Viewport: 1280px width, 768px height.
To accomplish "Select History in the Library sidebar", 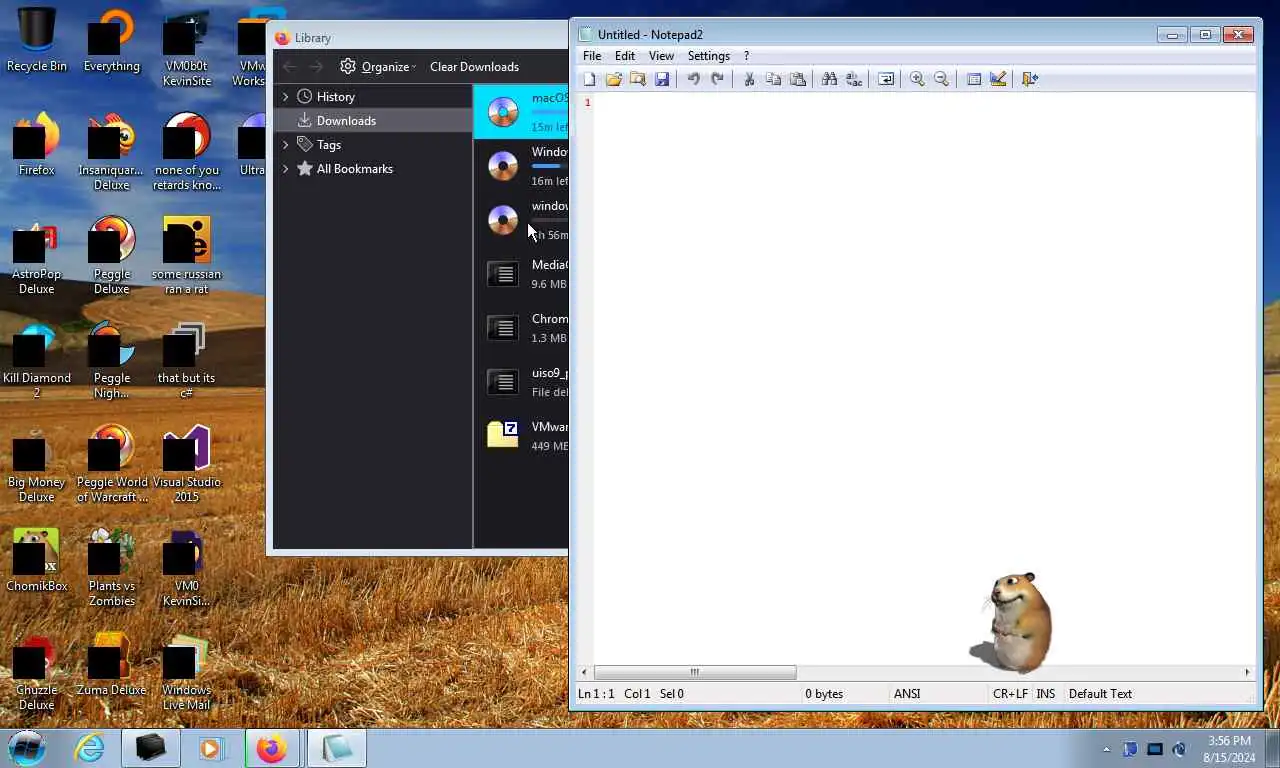I will point(373,97).
